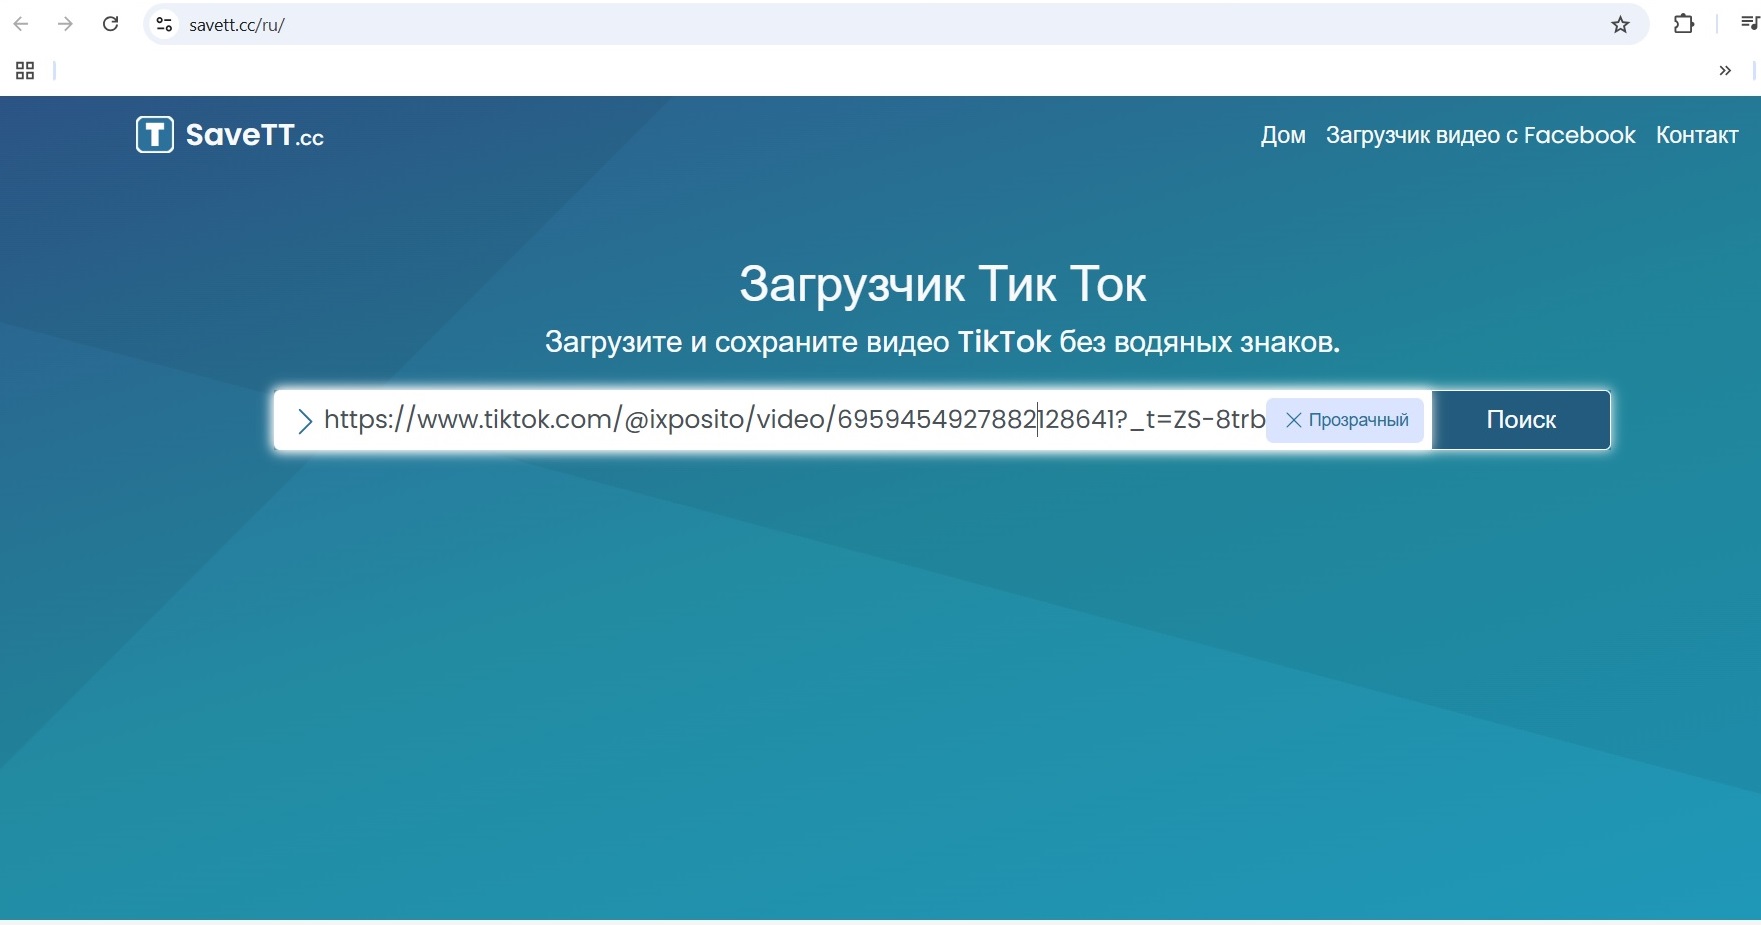Open Загрузчик видео с Facebook page
The height and width of the screenshot is (925, 1761).
1480,135
